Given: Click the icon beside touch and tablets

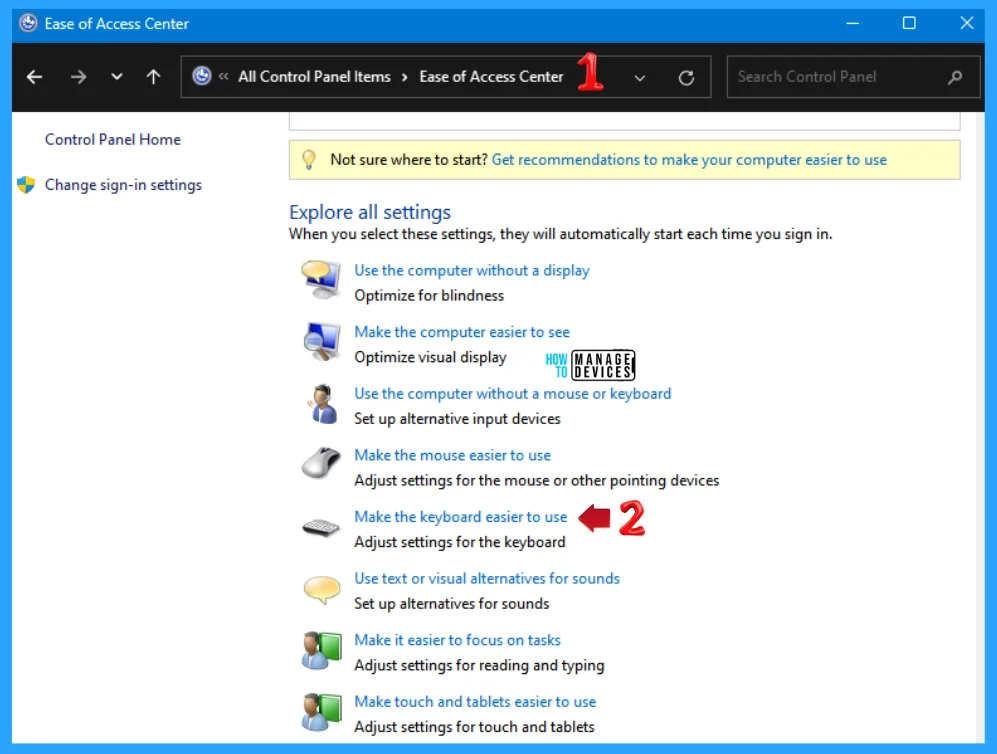Looking at the screenshot, I should pos(321,711).
